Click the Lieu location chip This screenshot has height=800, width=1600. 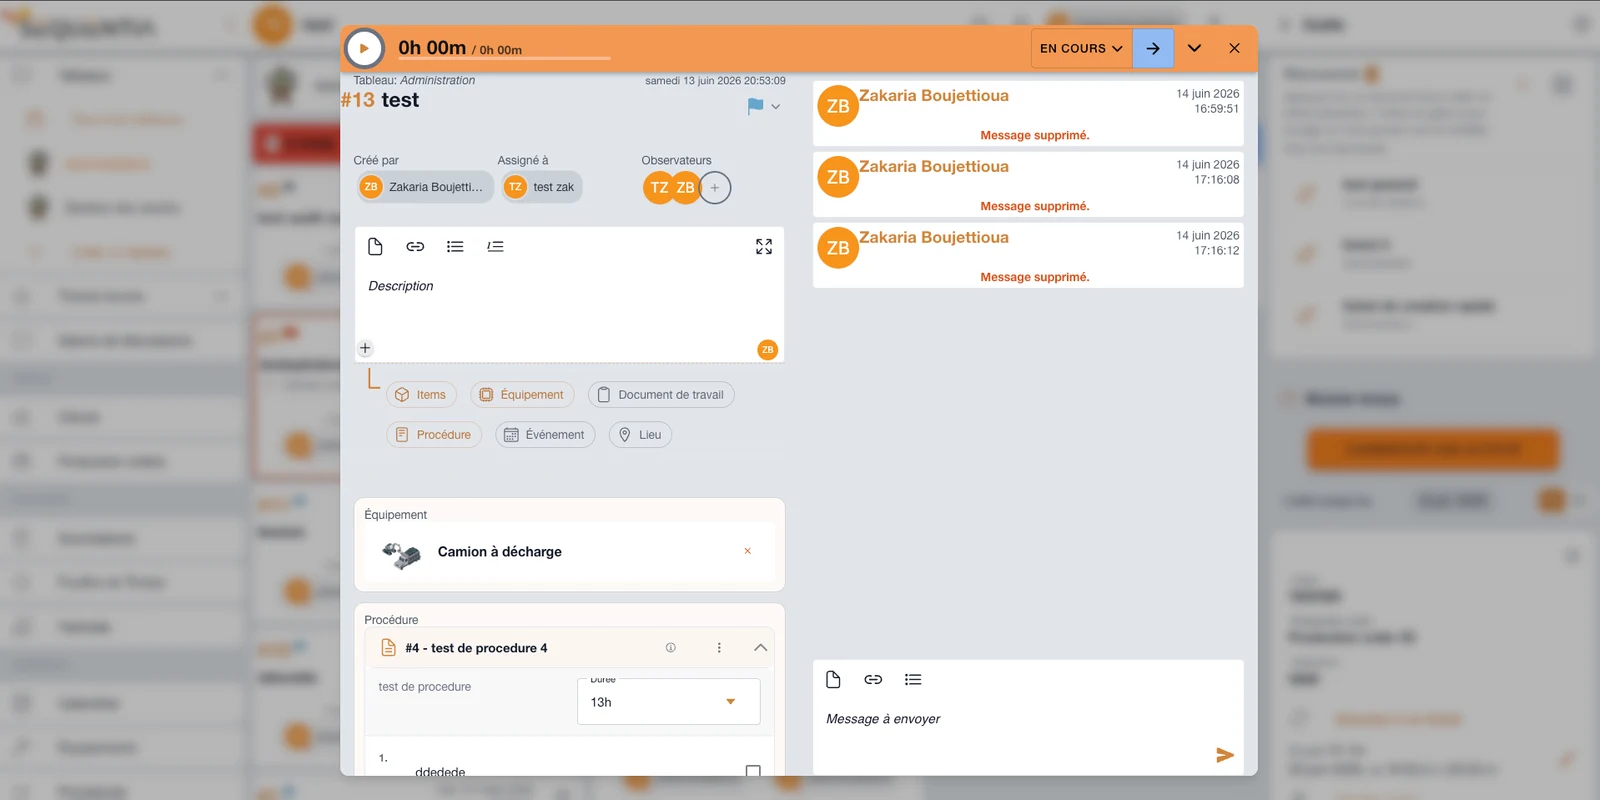640,435
